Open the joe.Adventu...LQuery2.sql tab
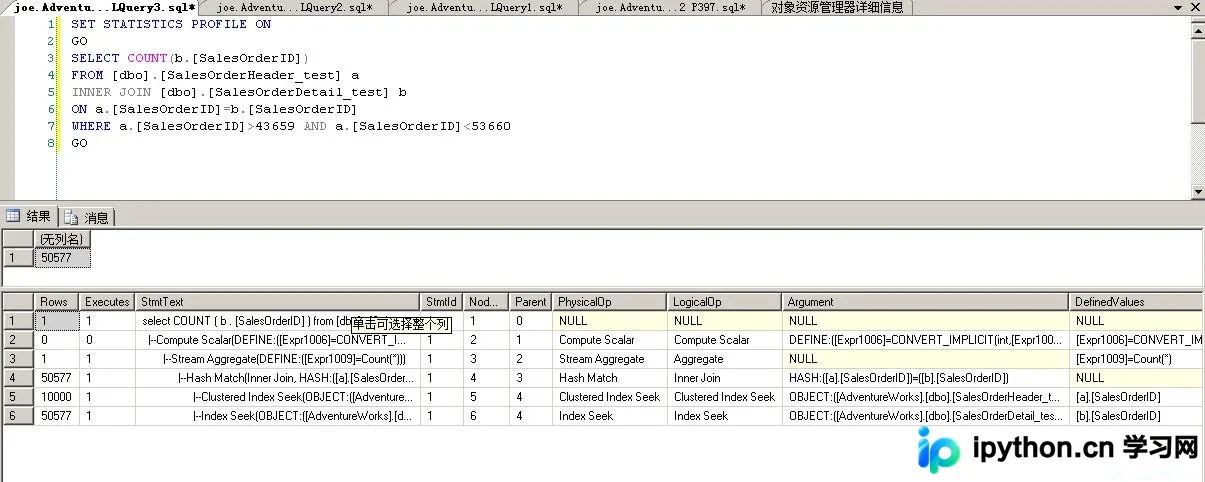 [295, 7]
